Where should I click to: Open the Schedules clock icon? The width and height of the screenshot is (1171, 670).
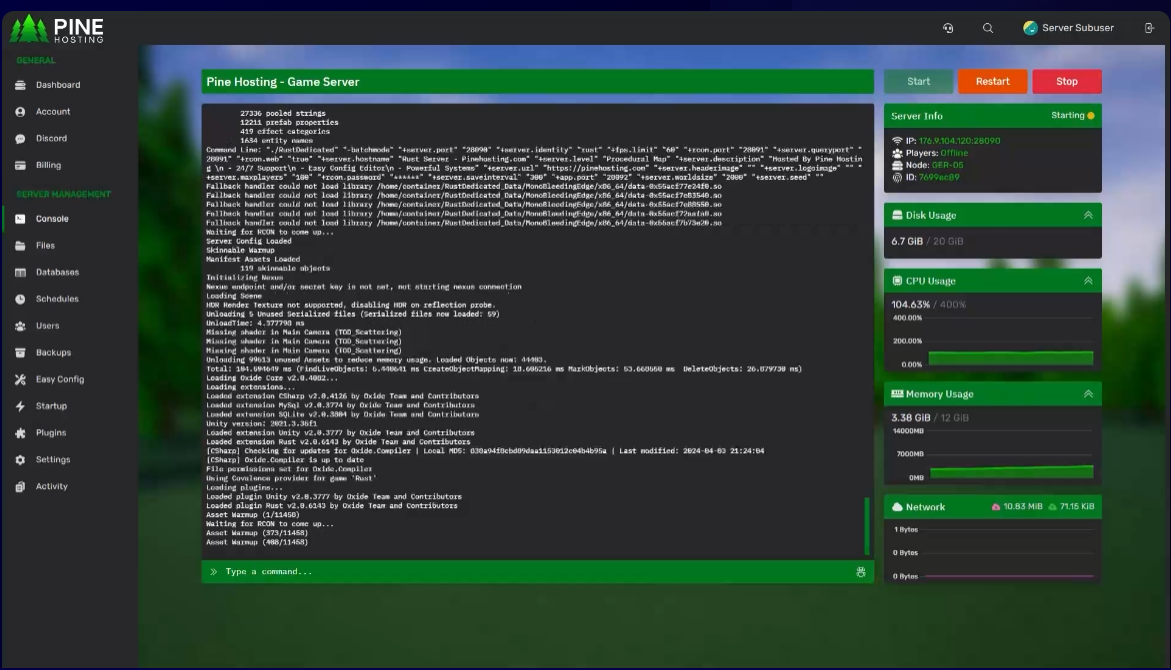(x=20, y=300)
